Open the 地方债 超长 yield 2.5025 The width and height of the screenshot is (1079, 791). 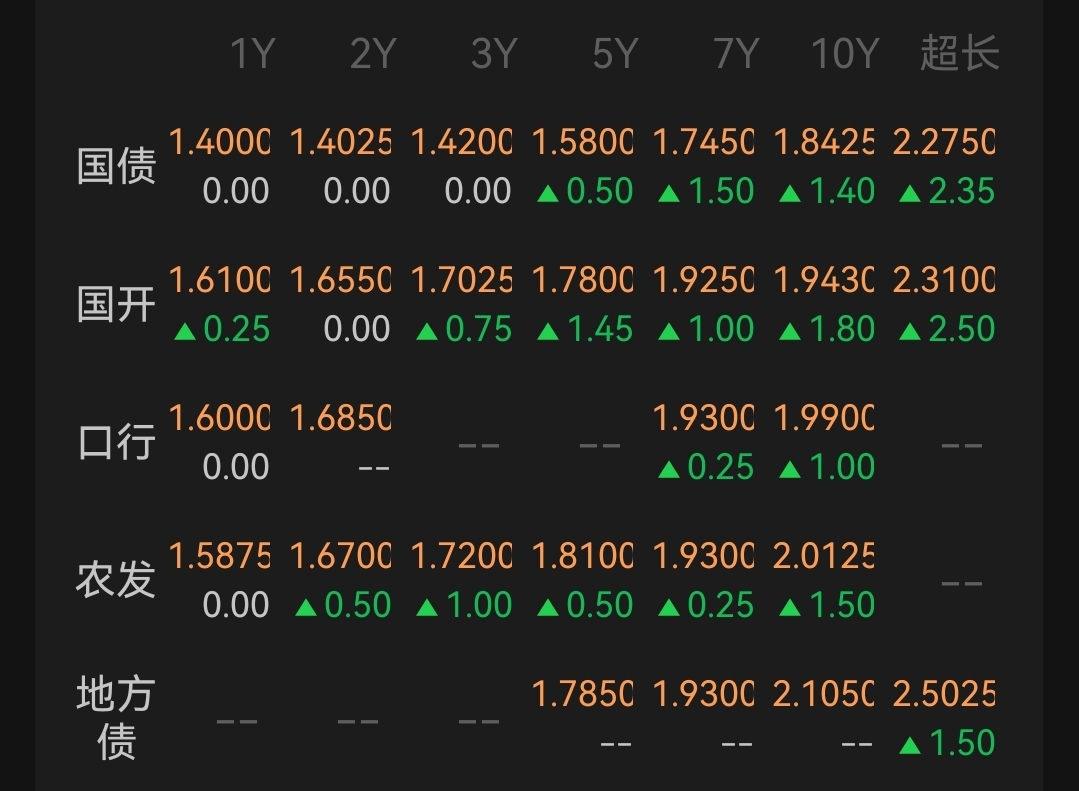click(944, 695)
